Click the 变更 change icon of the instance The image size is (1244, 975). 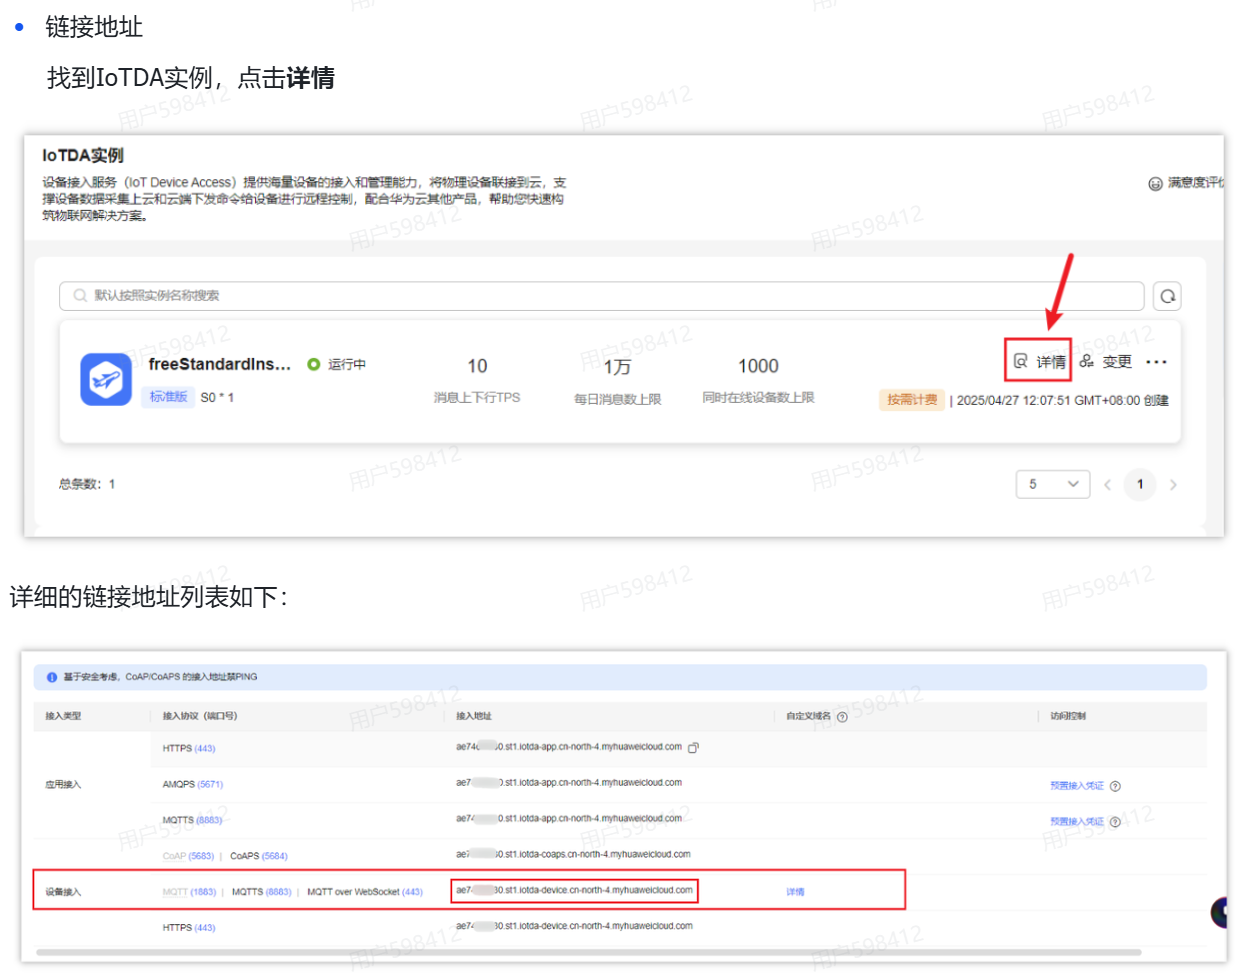tap(1086, 361)
